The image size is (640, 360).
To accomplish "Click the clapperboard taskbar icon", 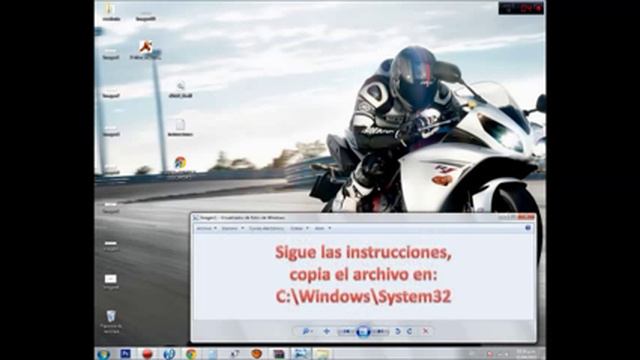I will [x=278, y=354].
